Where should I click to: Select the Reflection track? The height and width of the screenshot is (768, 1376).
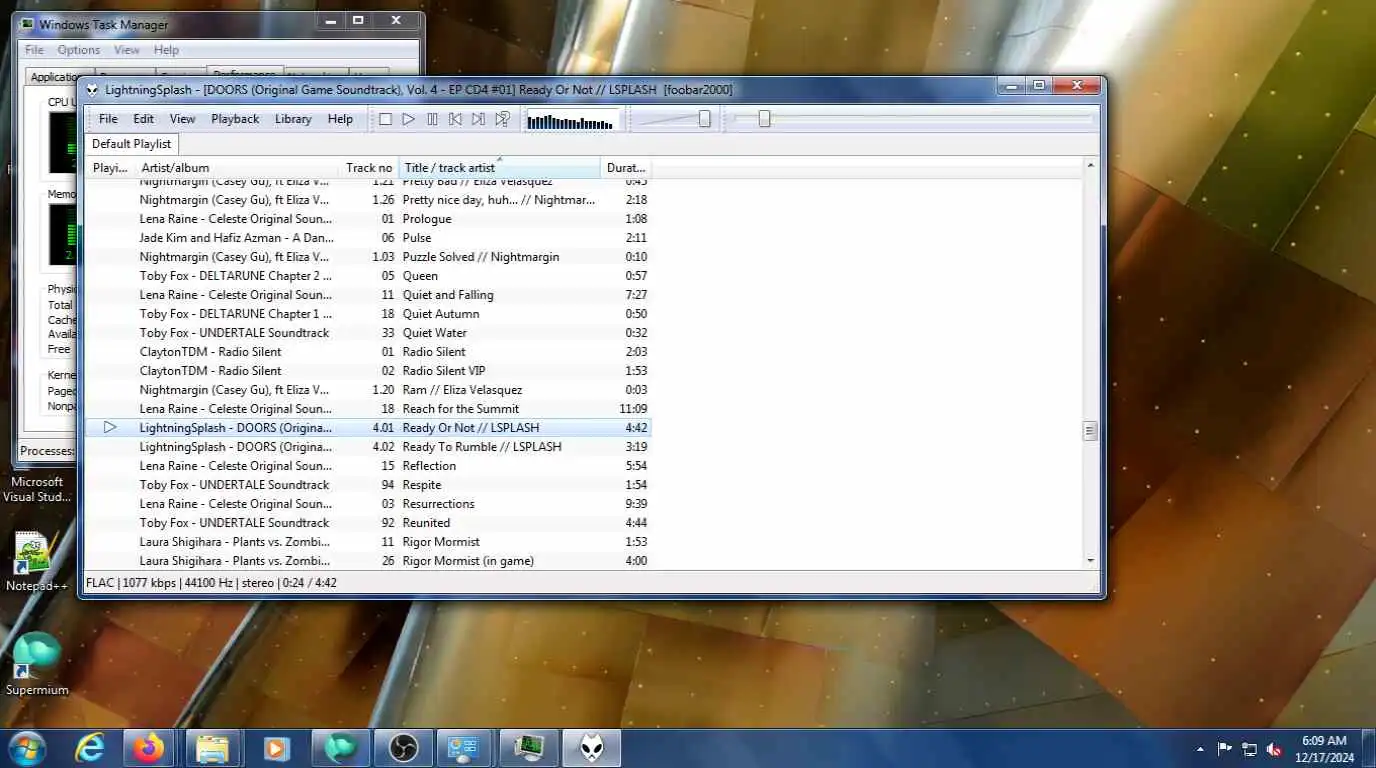[x=368, y=466]
